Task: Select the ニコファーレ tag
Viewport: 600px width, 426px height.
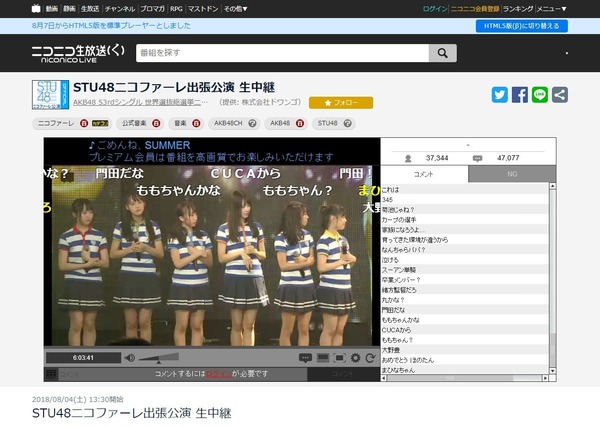Action: tap(56, 123)
